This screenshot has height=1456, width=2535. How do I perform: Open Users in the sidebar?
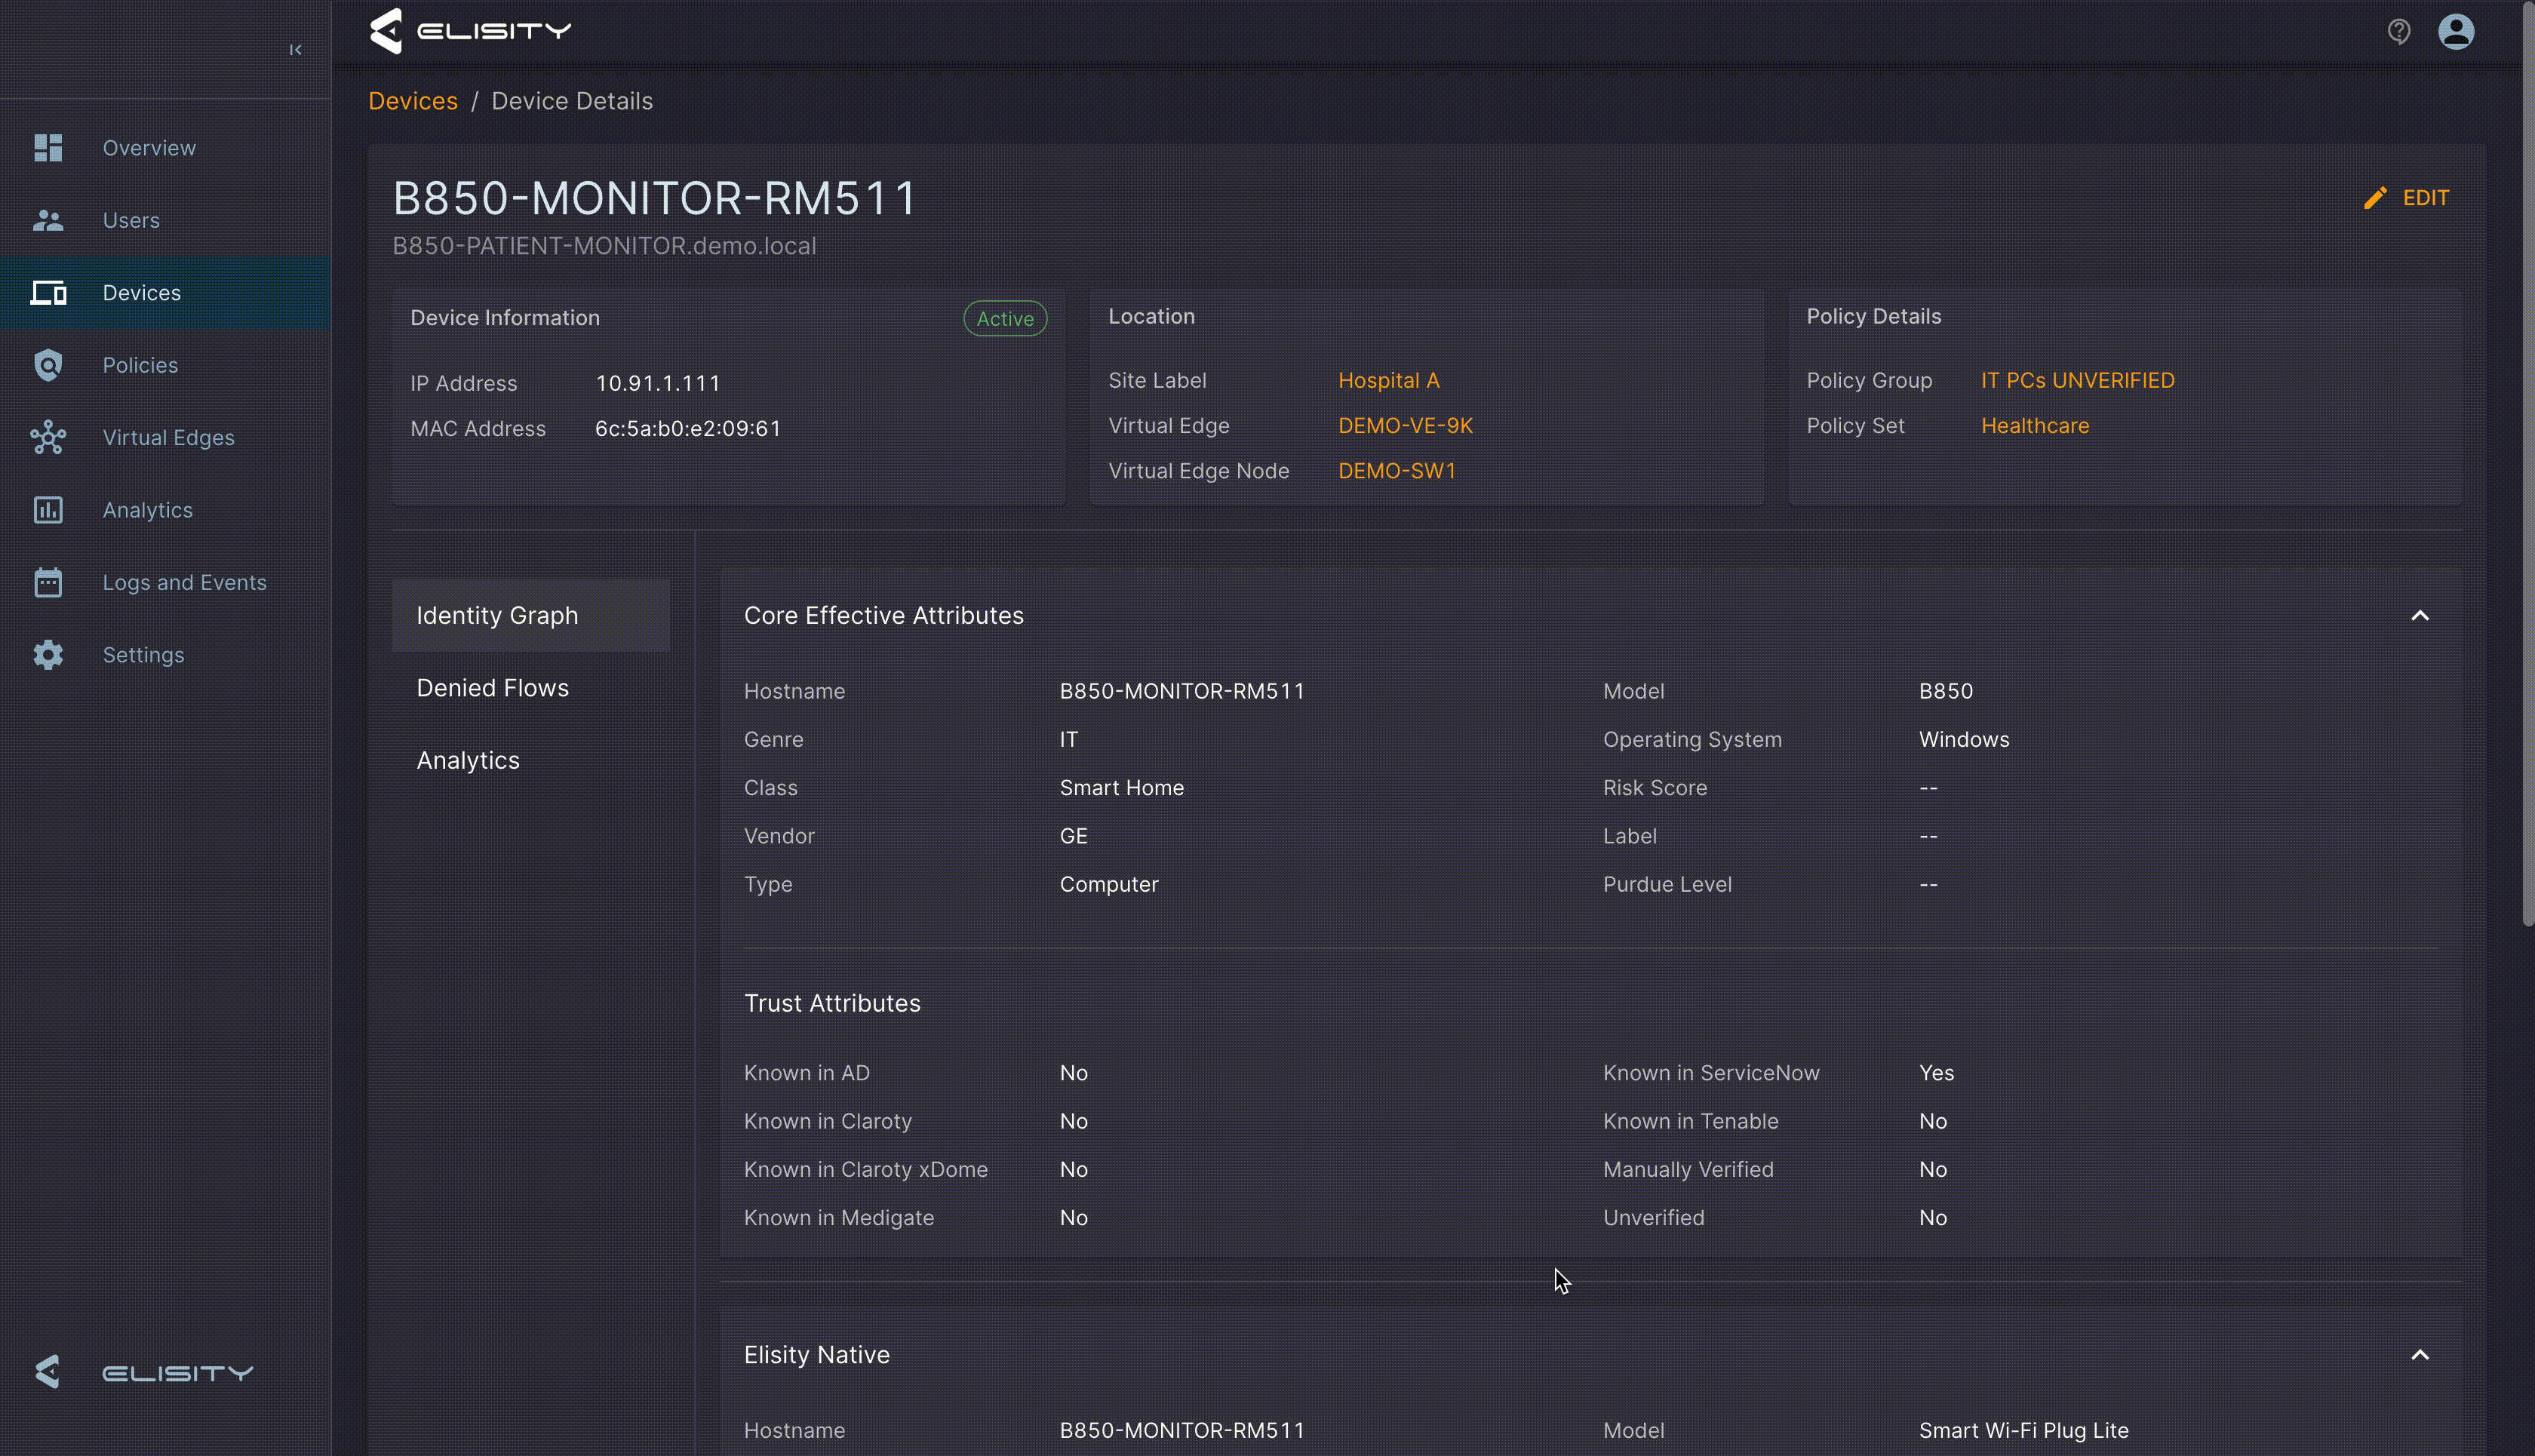click(x=165, y=220)
